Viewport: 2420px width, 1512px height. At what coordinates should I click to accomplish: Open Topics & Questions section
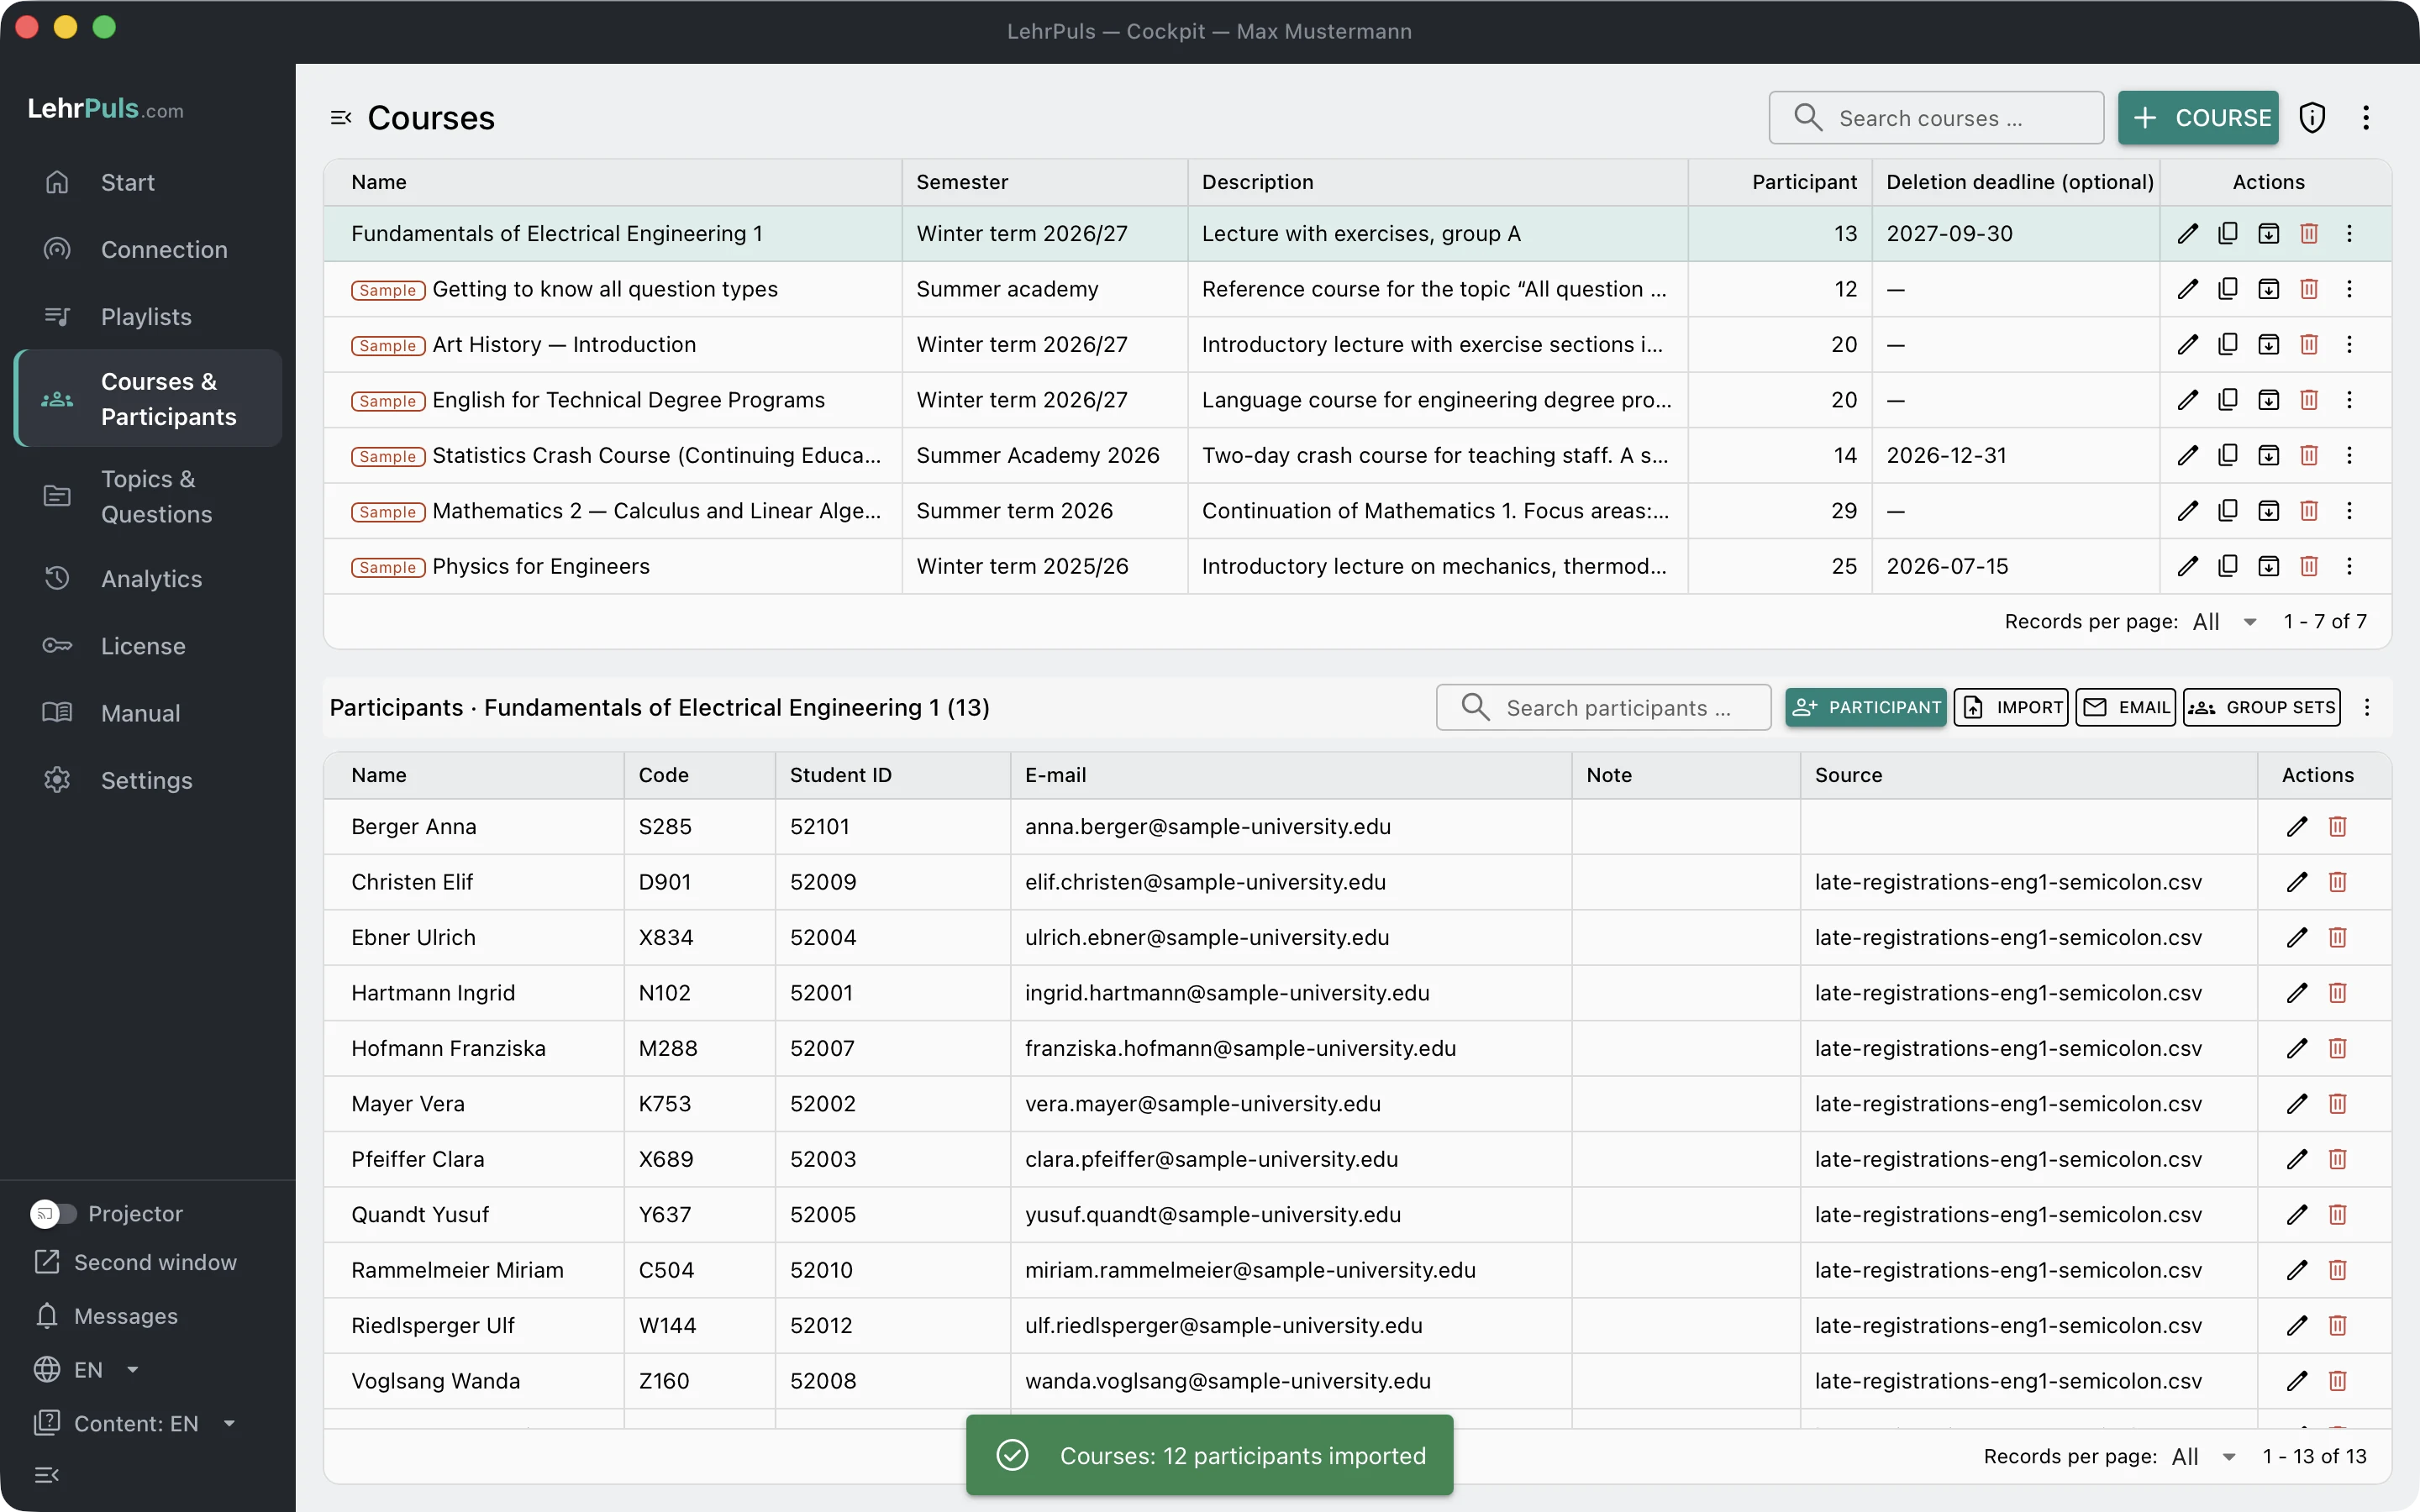point(148,496)
